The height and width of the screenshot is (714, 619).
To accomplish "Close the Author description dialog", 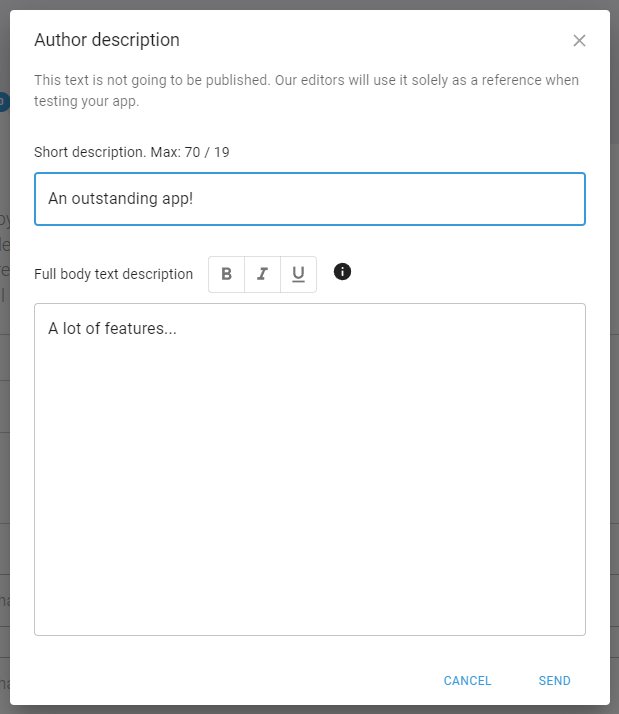I will point(579,41).
